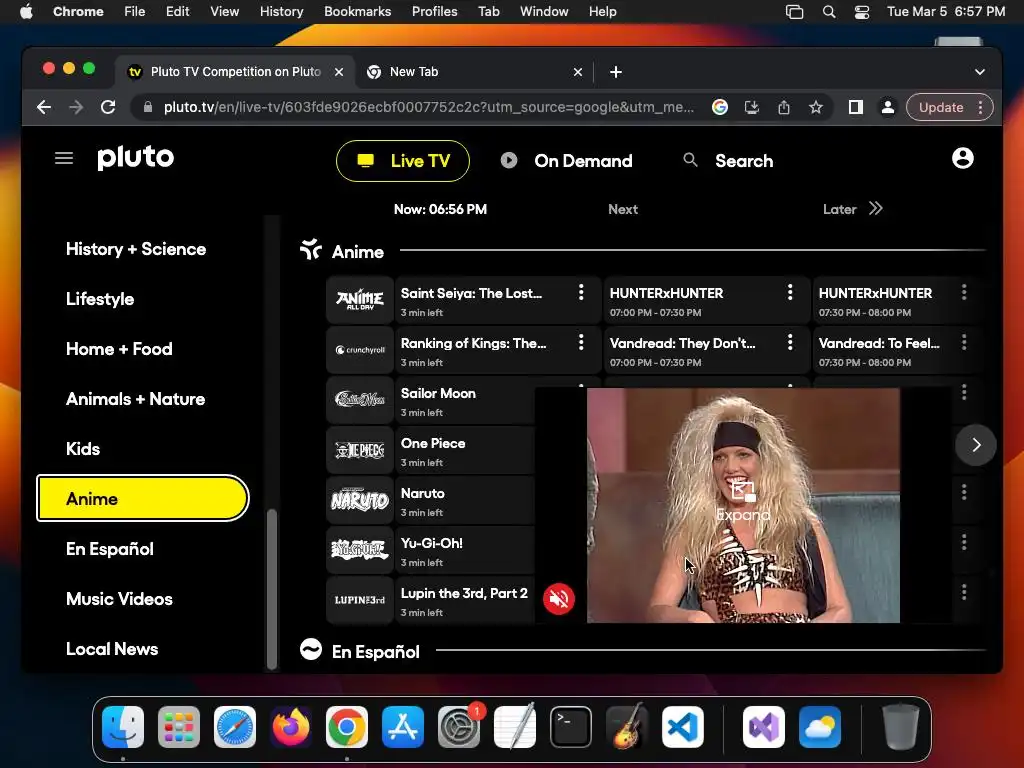Click the Pluto logo
The height and width of the screenshot is (768, 1024).
(136, 157)
